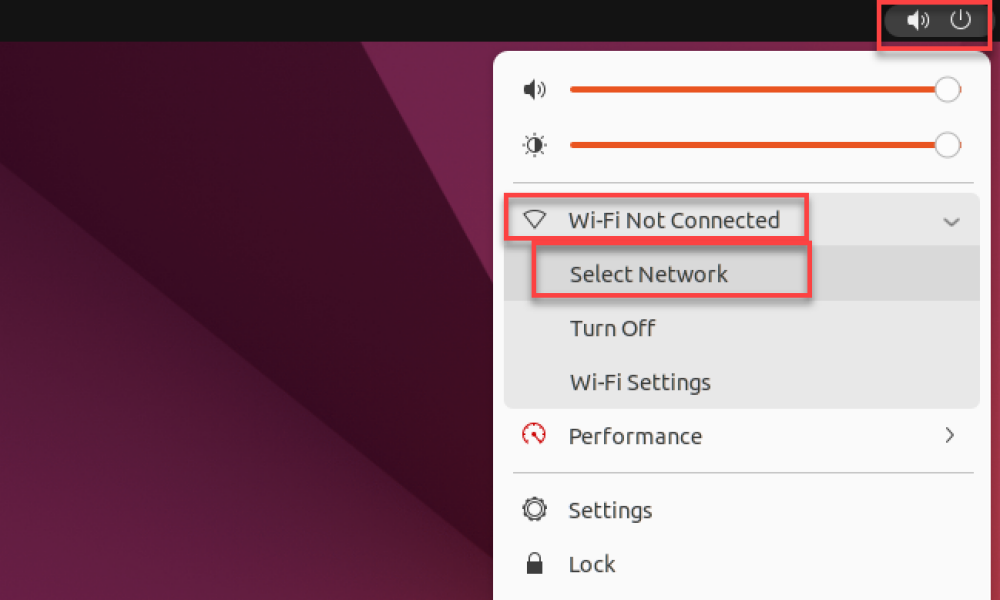The width and height of the screenshot is (1000, 600).
Task: Lock the screen
Action: [742, 564]
